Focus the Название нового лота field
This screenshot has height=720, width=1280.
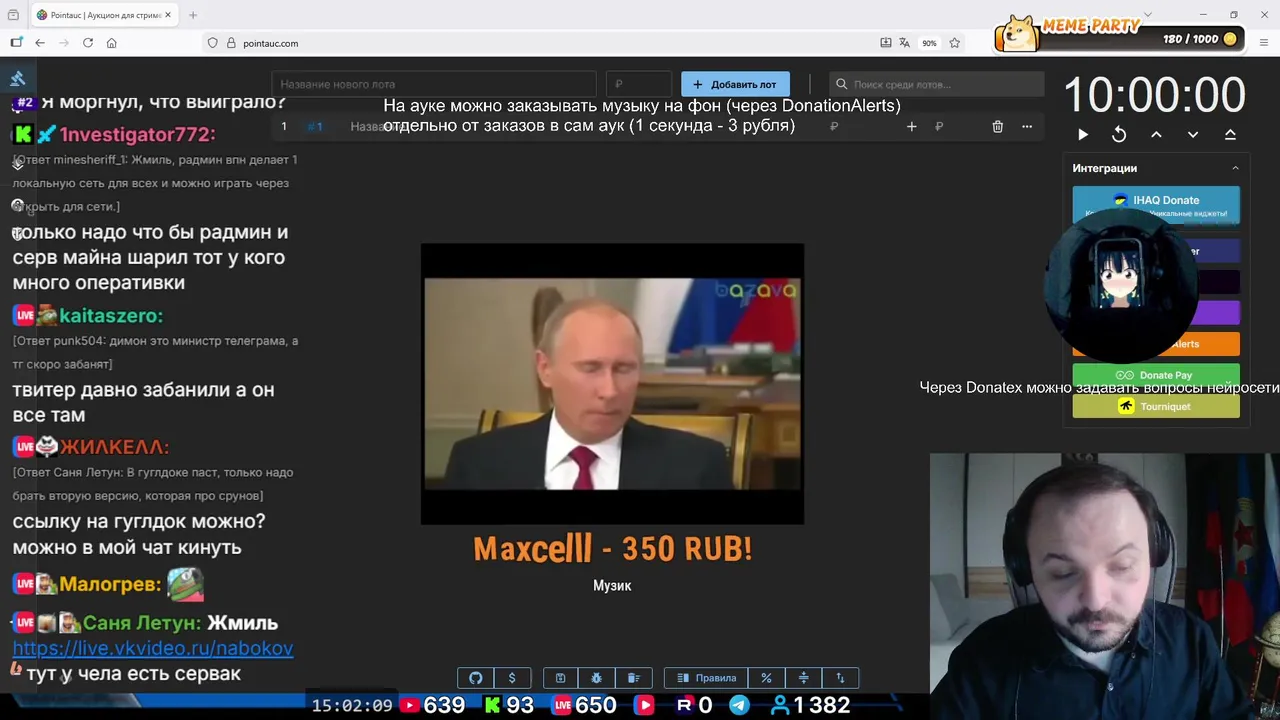tap(434, 84)
